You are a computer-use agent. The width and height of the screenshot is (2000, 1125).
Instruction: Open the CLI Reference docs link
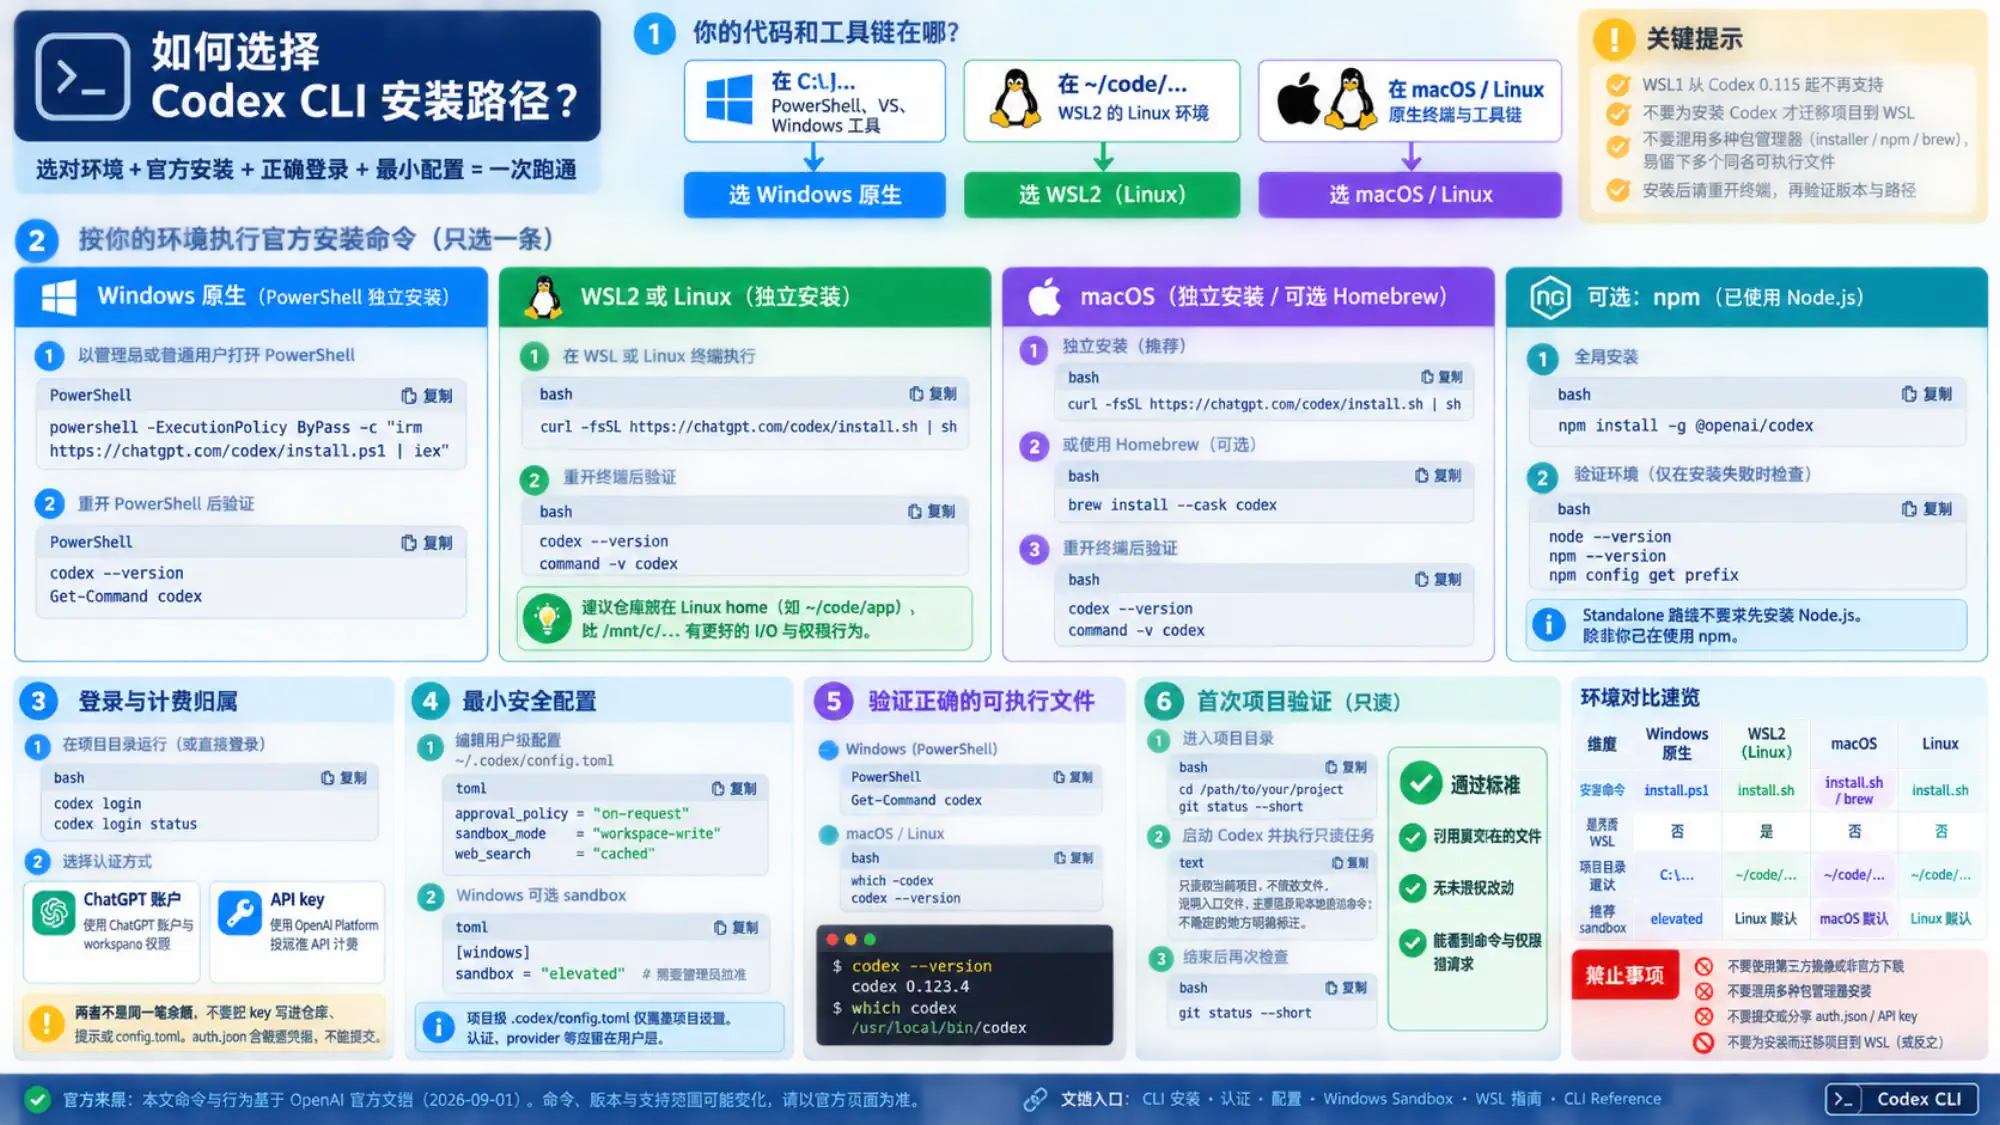pos(1612,1099)
